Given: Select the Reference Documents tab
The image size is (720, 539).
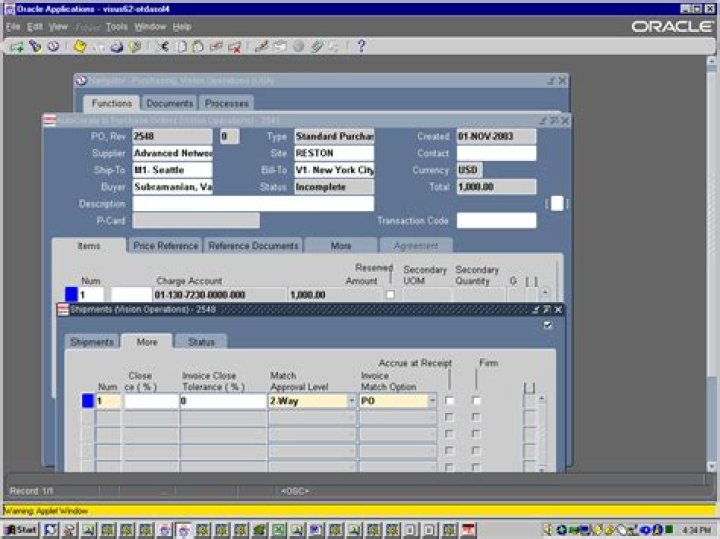Looking at the screenshot, I should 253,246.
